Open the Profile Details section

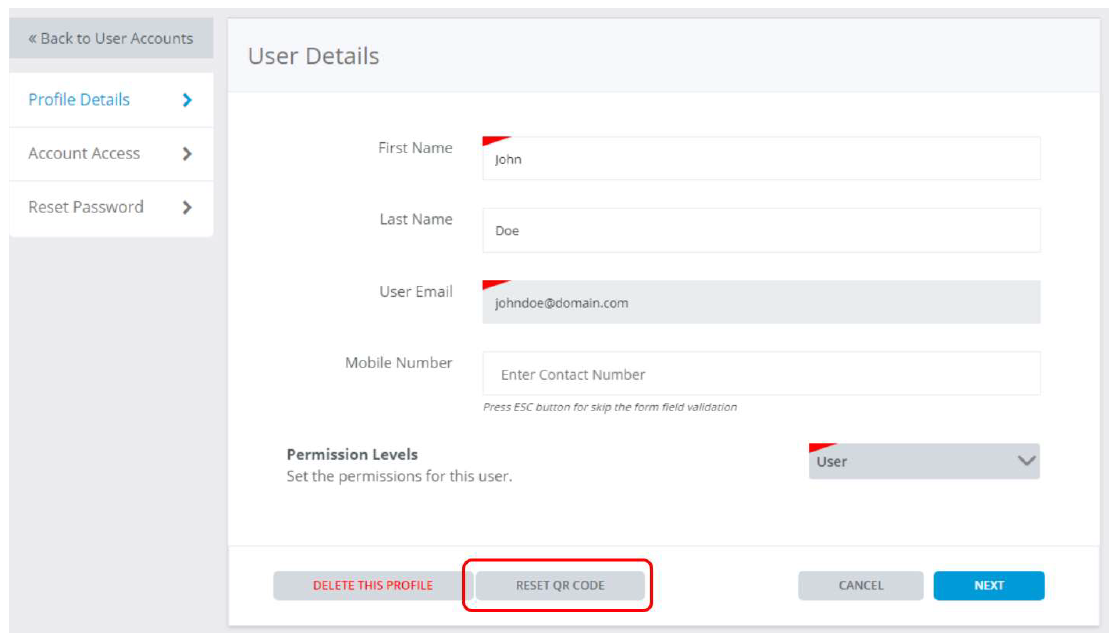coord(79,100)
